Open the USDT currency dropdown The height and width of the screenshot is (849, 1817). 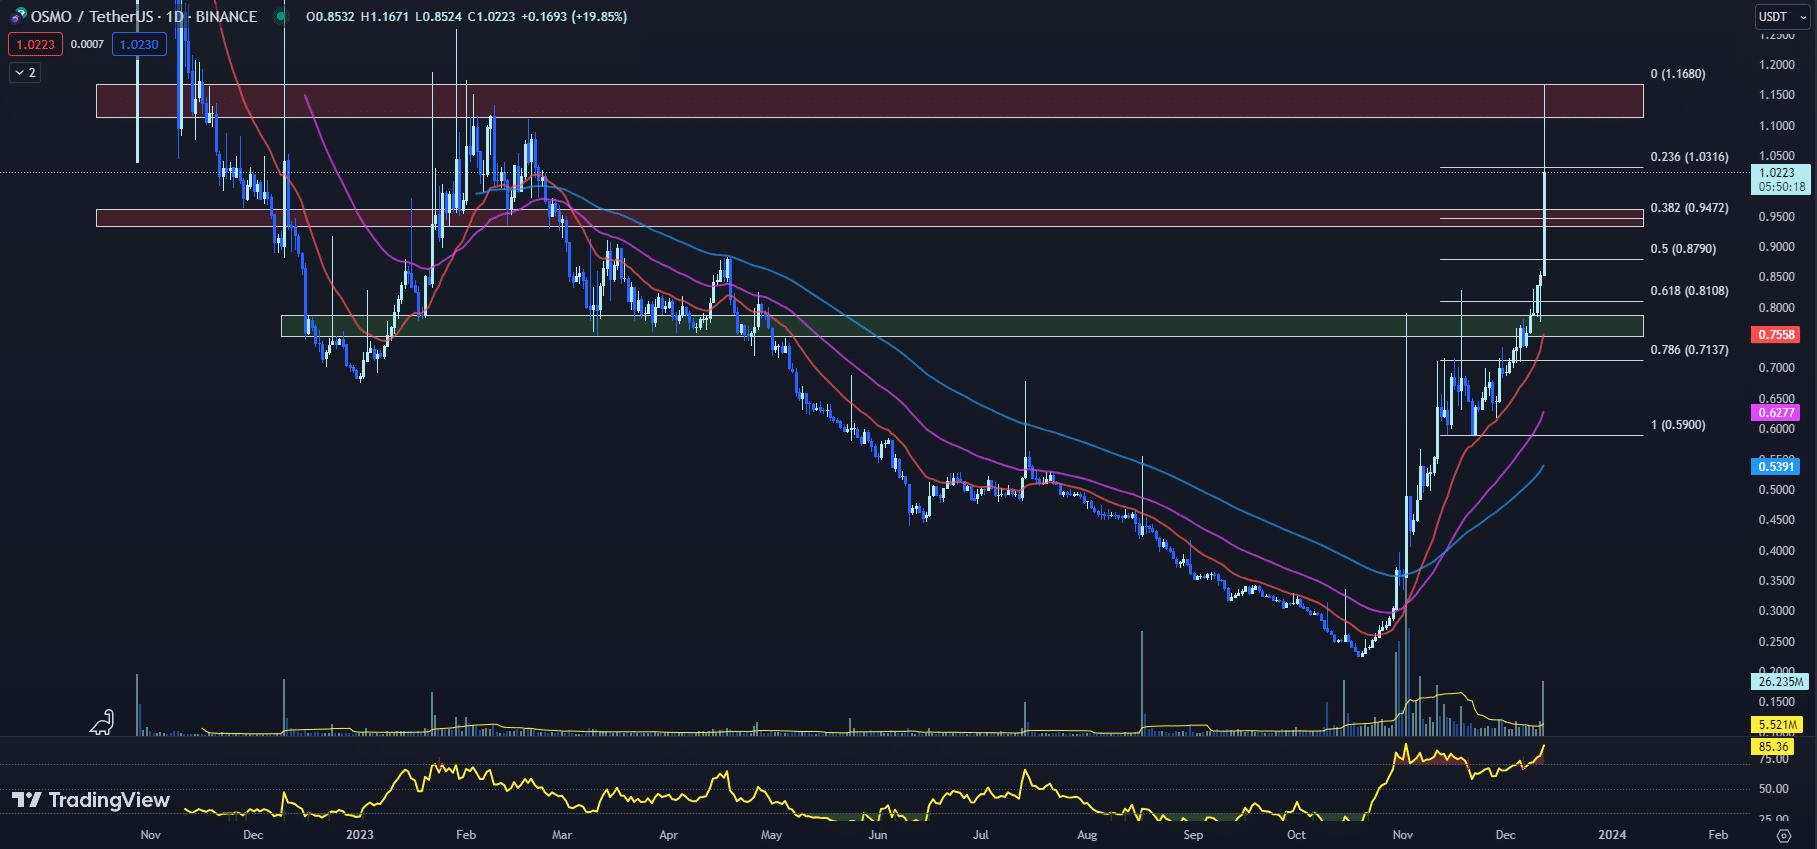point(1783,16)
